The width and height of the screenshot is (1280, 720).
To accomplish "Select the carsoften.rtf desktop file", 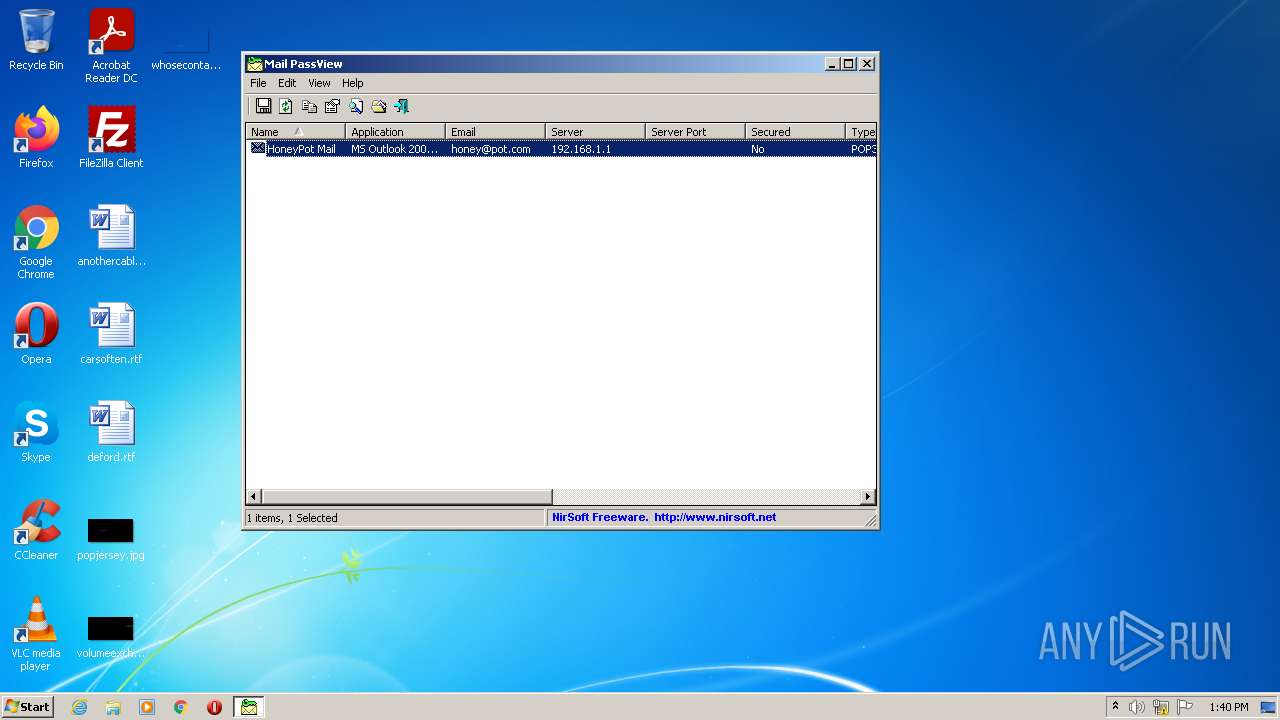I will coord(111,334).
